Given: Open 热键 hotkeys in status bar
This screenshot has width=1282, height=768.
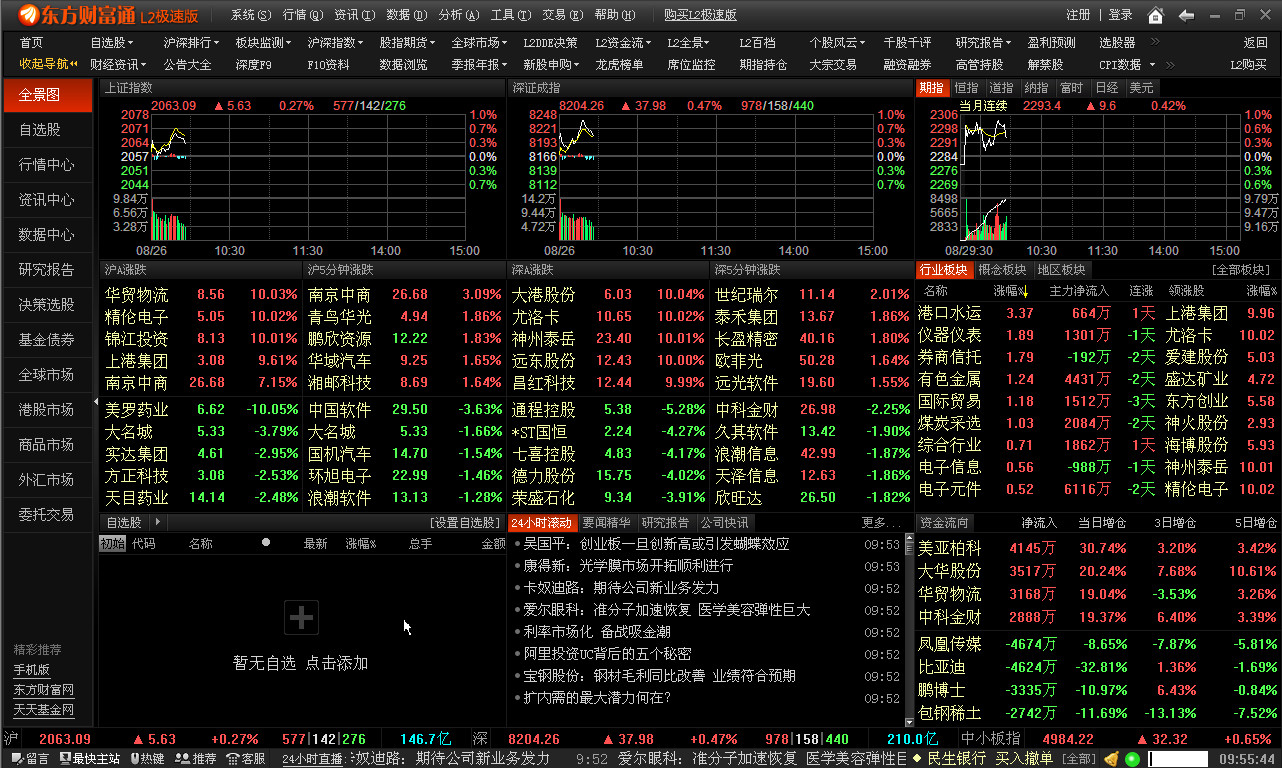Looking at the screenshot, I should 146,759.
